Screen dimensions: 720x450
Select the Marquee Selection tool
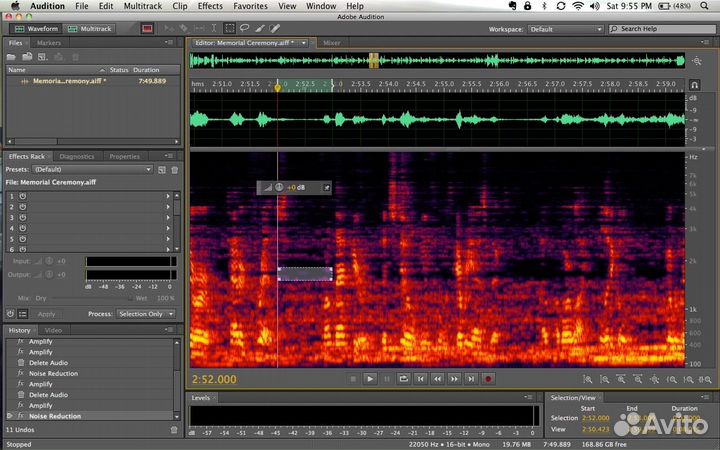click(x=230, y=29)
